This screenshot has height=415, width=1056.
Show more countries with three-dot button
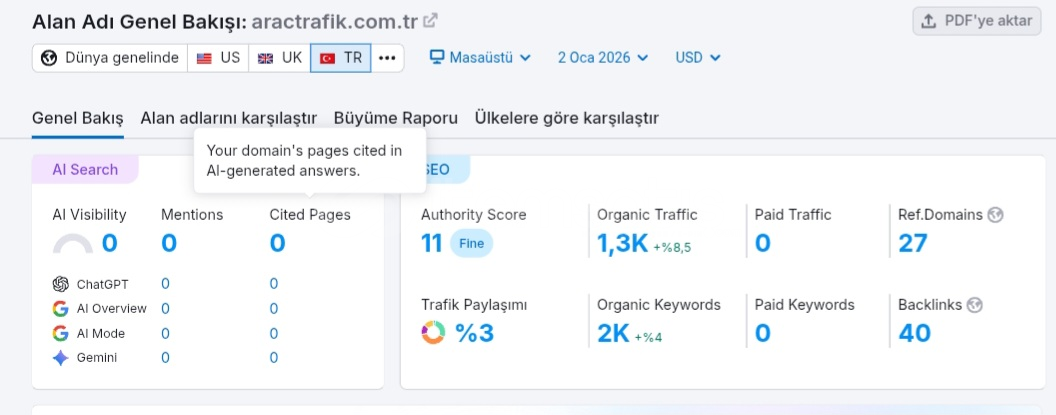[x=387, y=58]
